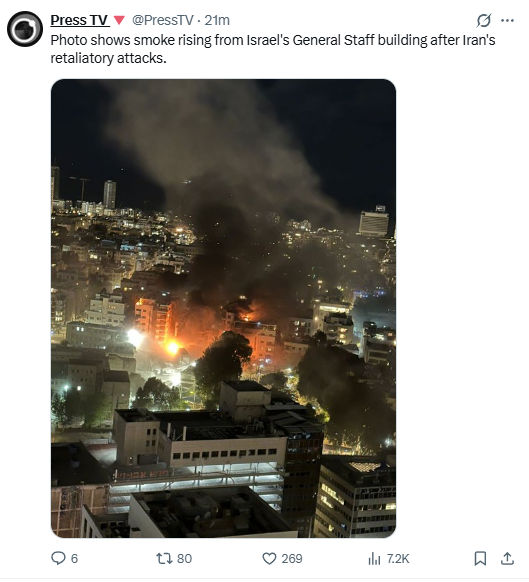The height and width of the screenshot is (582, 529).
Task: Click the 7.2K views count
Action: click(x=398, y=559)
